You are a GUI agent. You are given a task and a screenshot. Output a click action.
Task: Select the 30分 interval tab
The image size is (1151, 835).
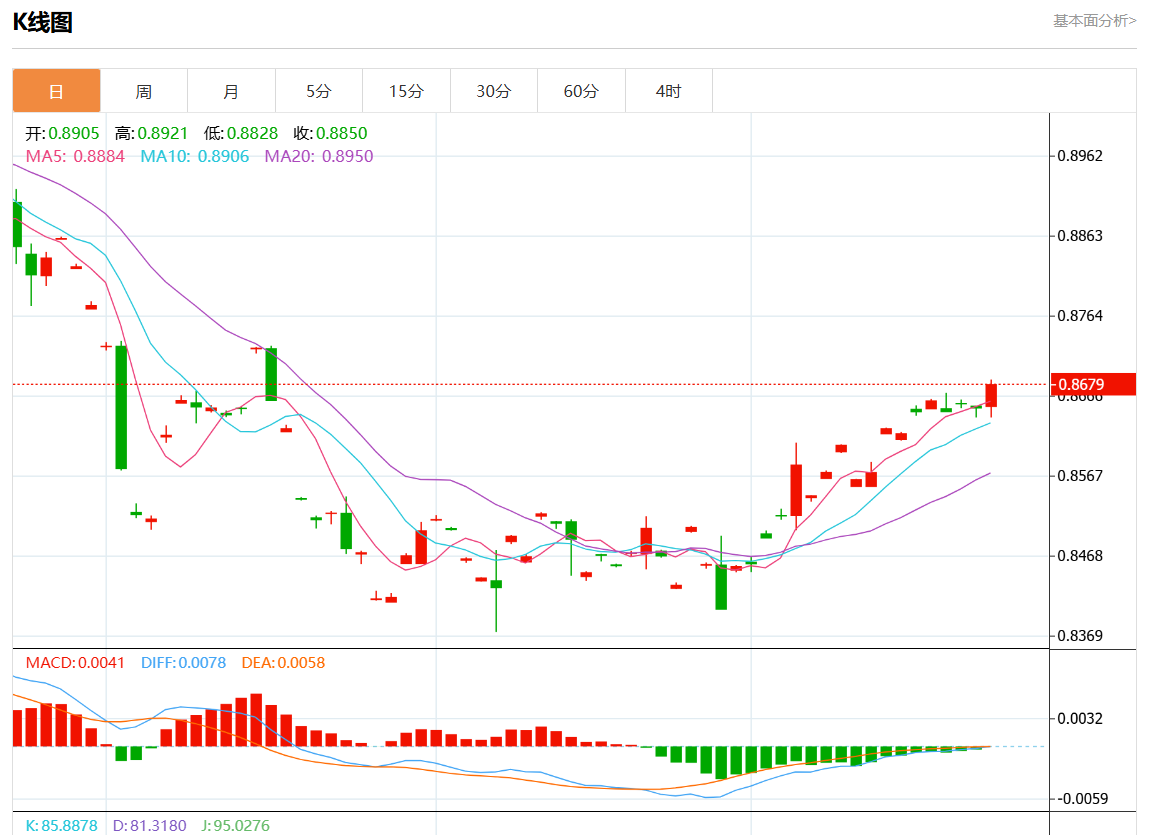[x=493, y=91]
